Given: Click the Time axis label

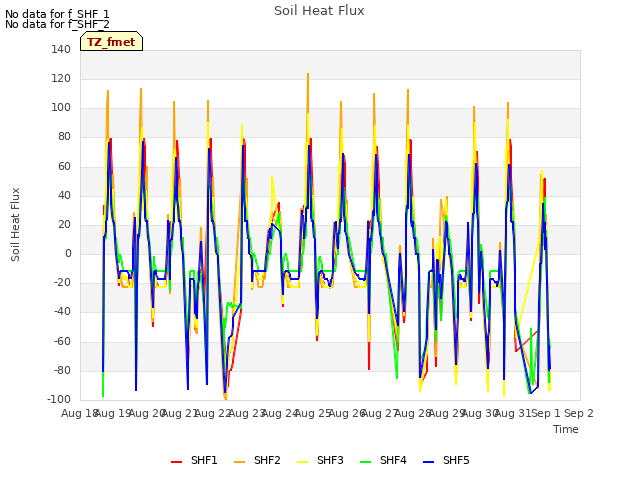Looking at the screenshot, I should [x=566, y=429].
